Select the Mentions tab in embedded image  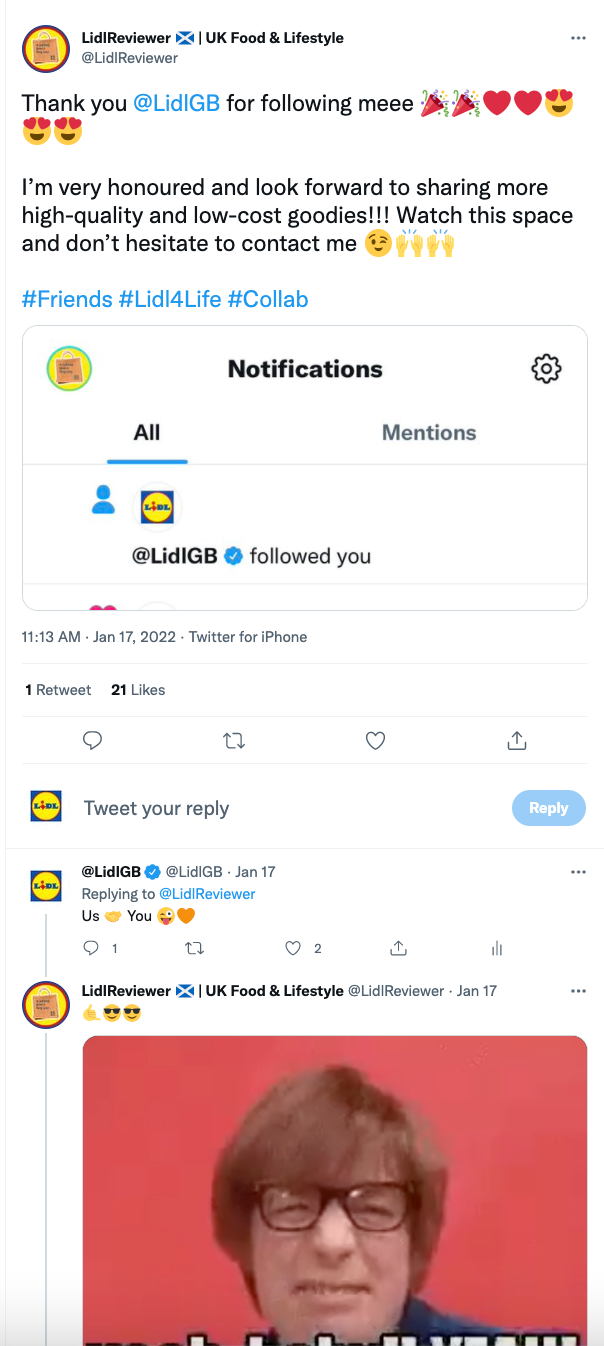[429, 433]
